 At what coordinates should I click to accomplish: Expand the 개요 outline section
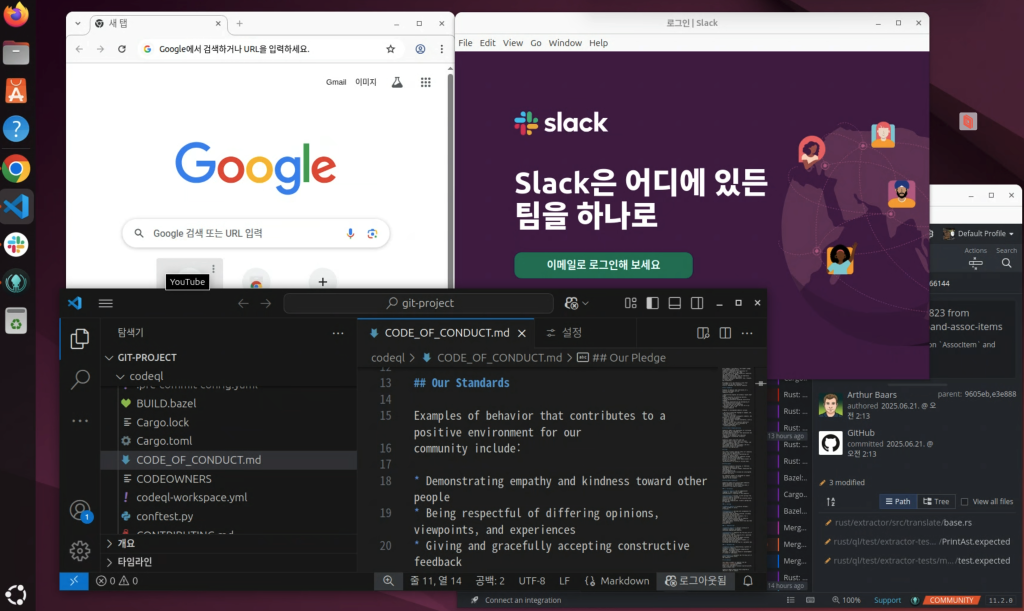pyautogui.click(x=109, y=543)
